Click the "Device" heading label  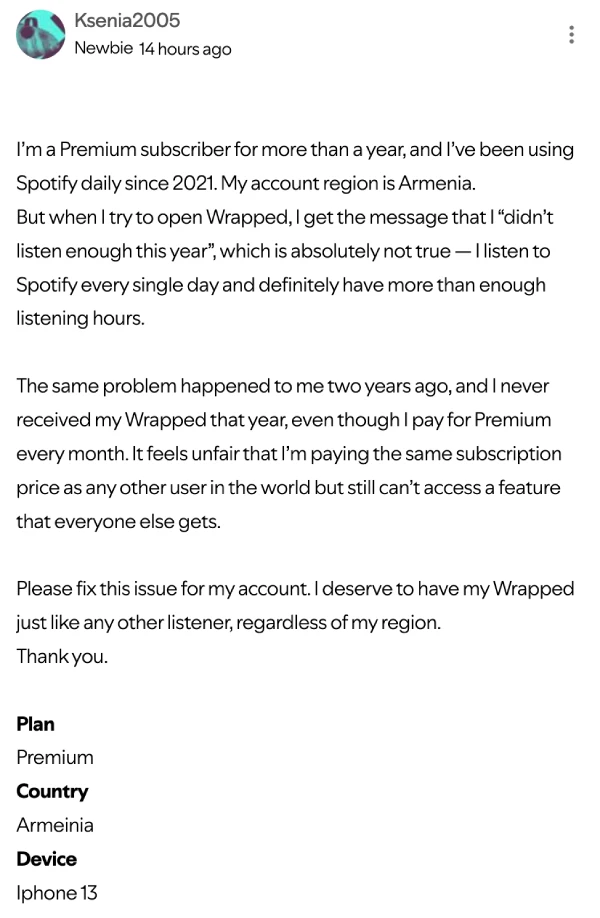coord(46,859)
